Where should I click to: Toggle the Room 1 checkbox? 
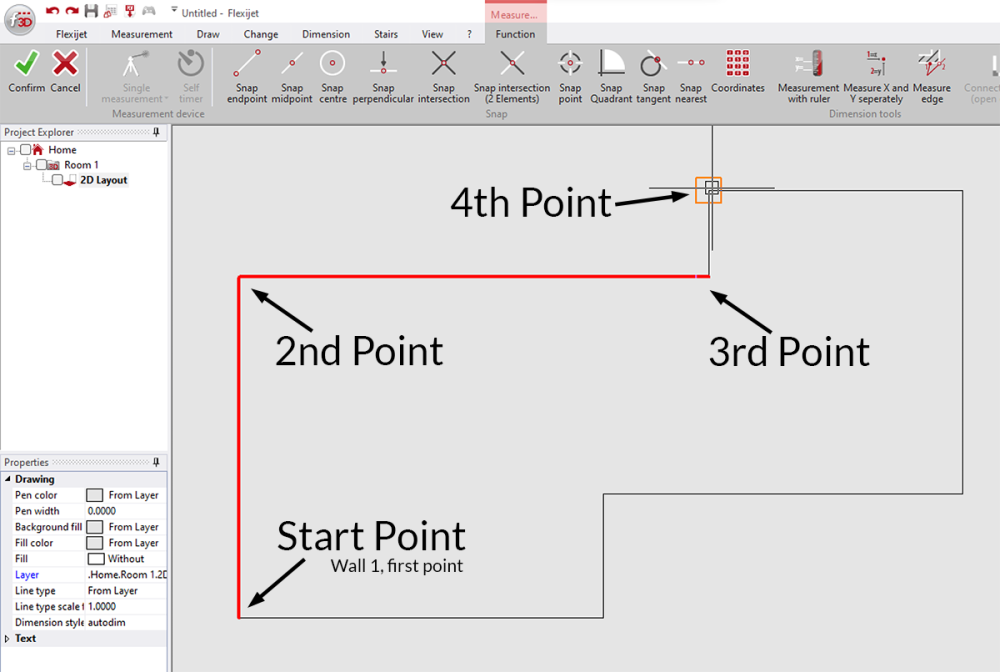40,164
